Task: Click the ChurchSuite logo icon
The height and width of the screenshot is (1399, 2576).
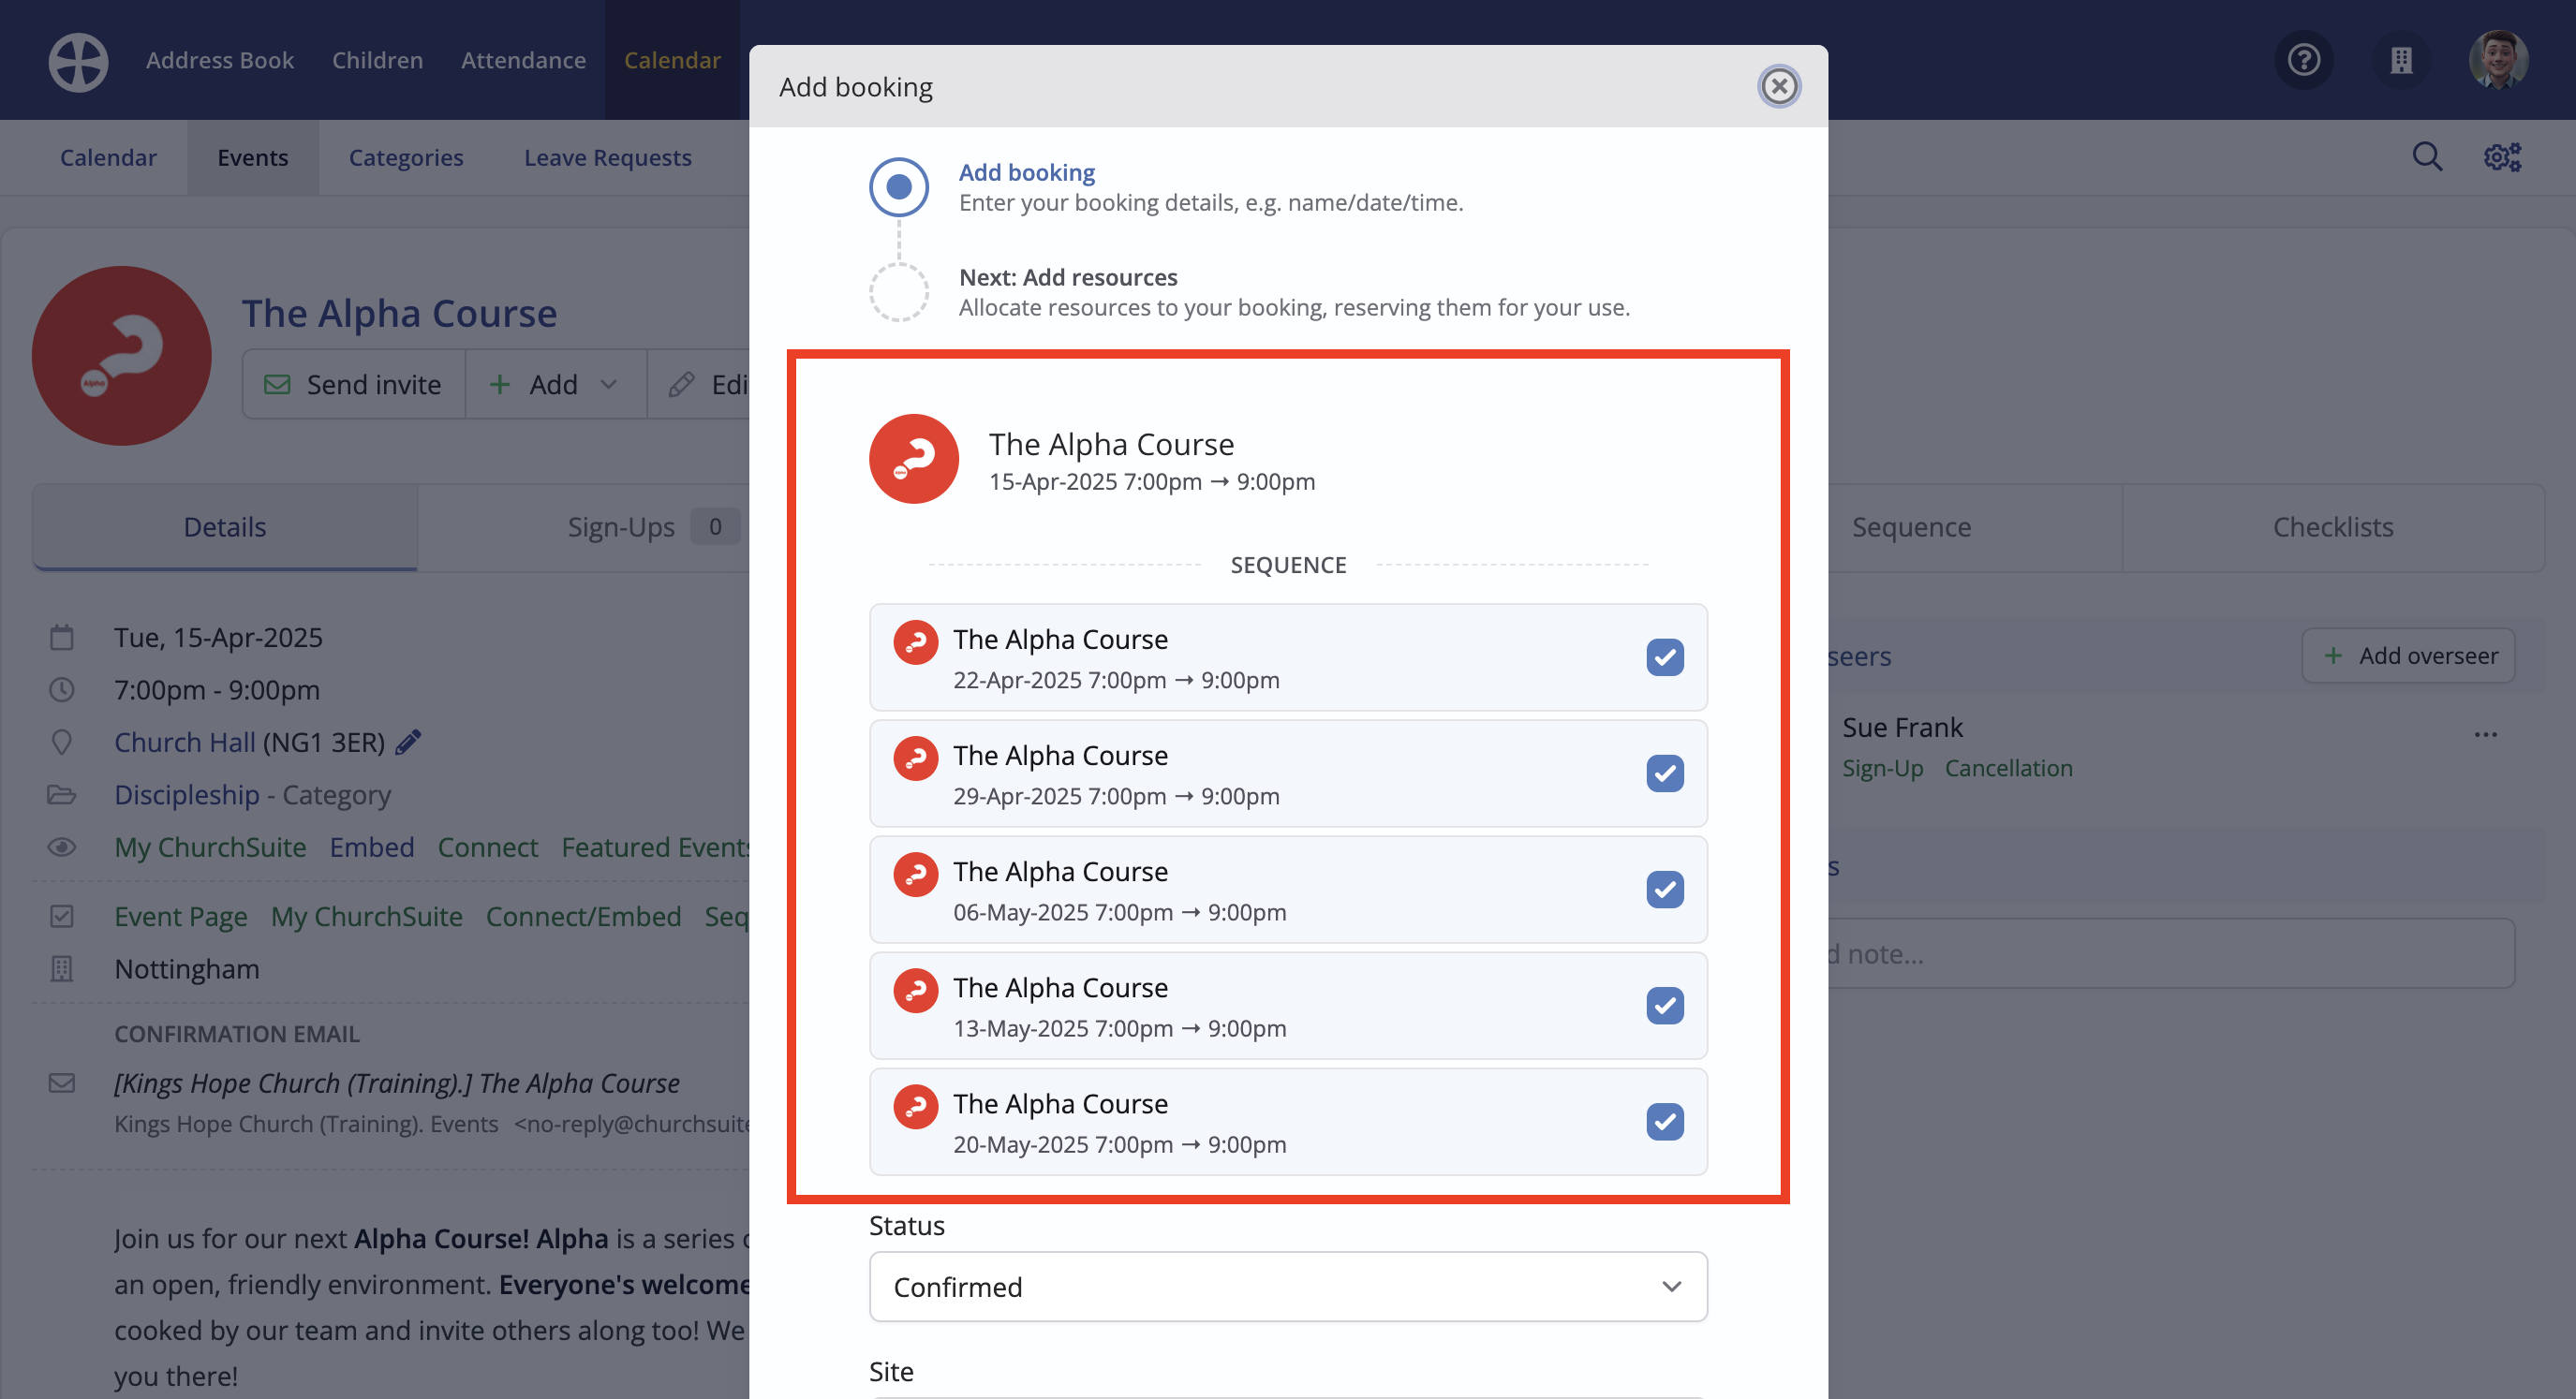Action: point(78,61)
